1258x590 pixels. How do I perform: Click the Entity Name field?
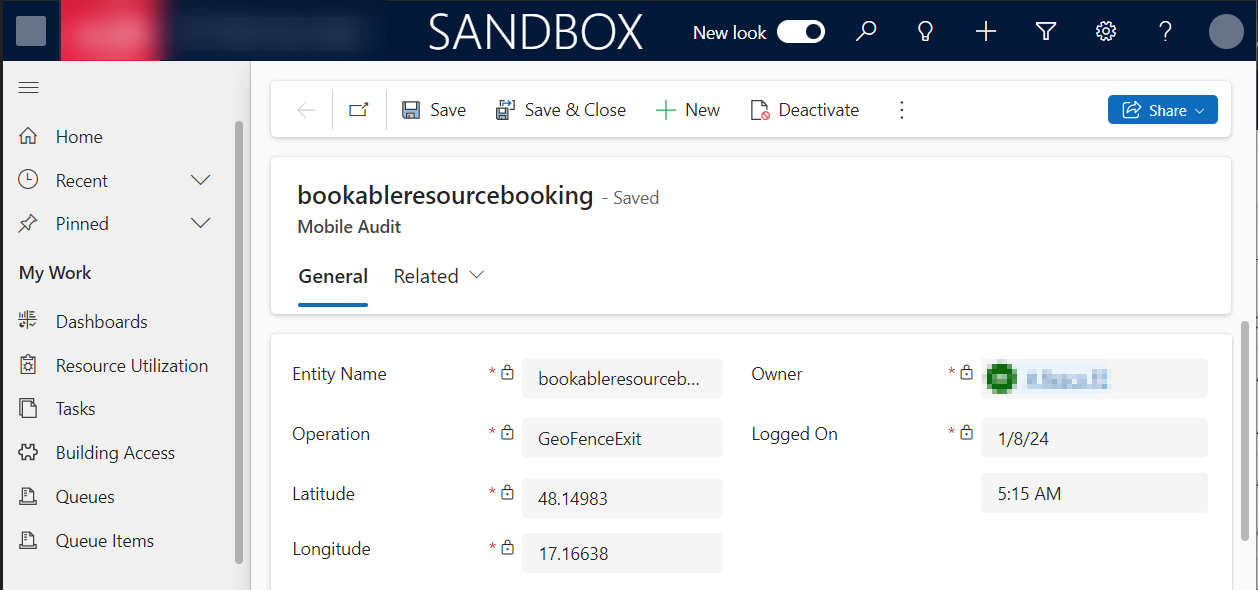pyautogui.click(x=622, y=378)
